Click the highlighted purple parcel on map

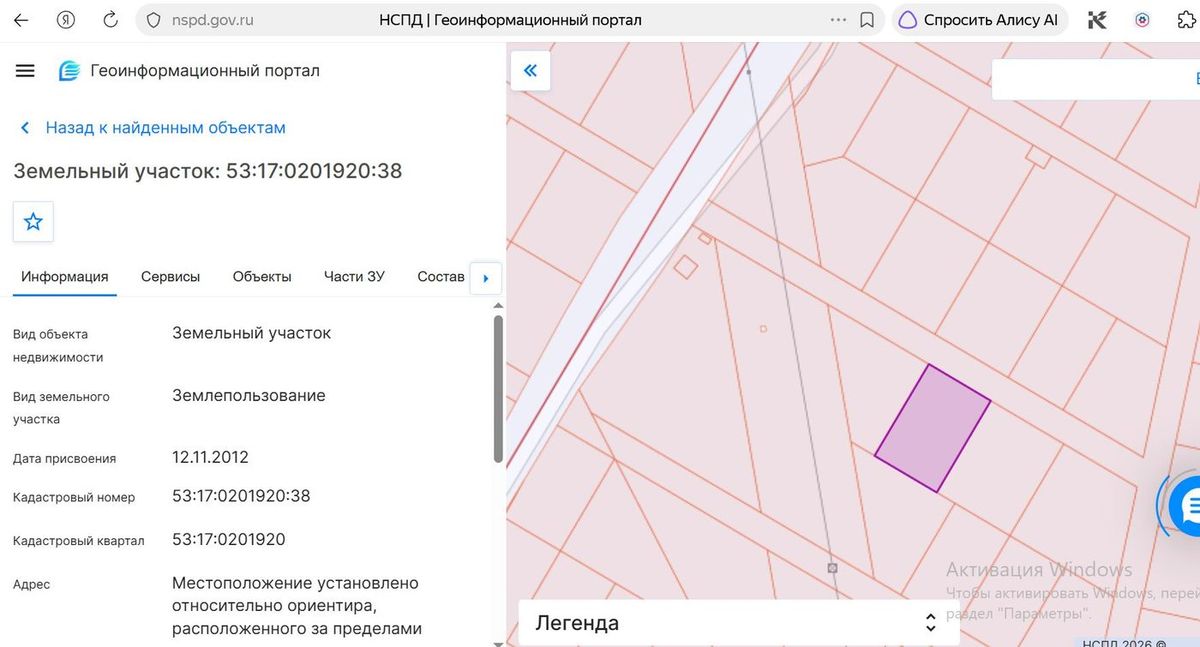point(933,428)
